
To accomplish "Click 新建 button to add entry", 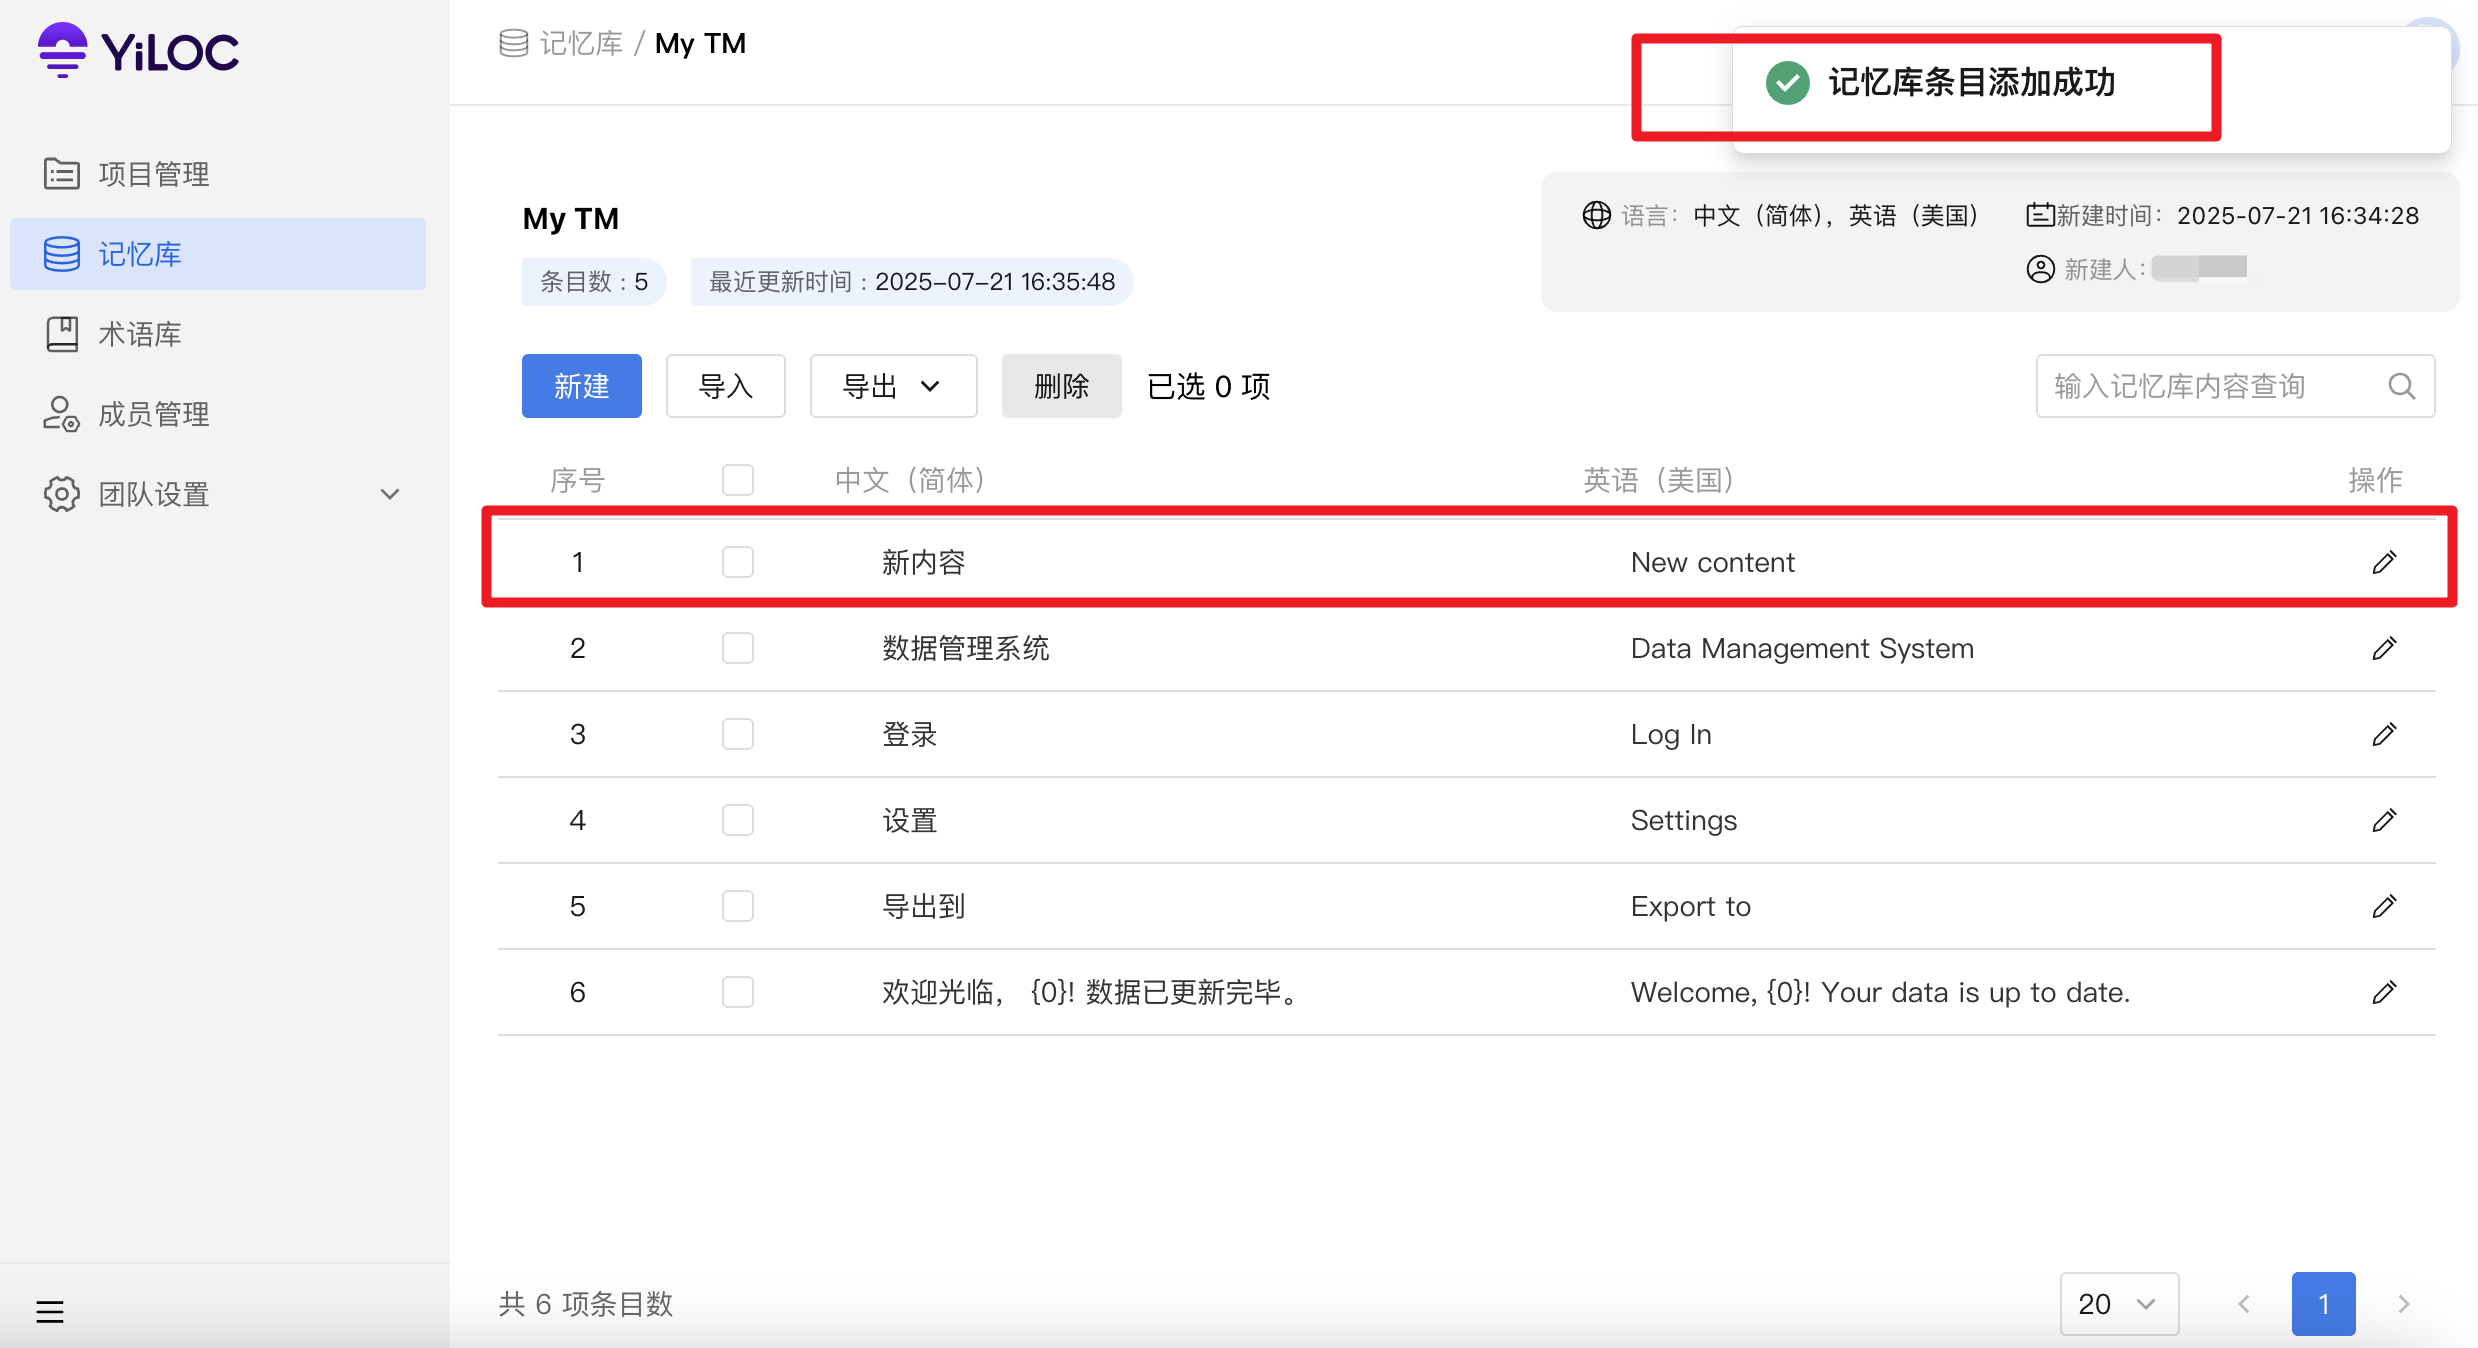I will coord(582,386).
